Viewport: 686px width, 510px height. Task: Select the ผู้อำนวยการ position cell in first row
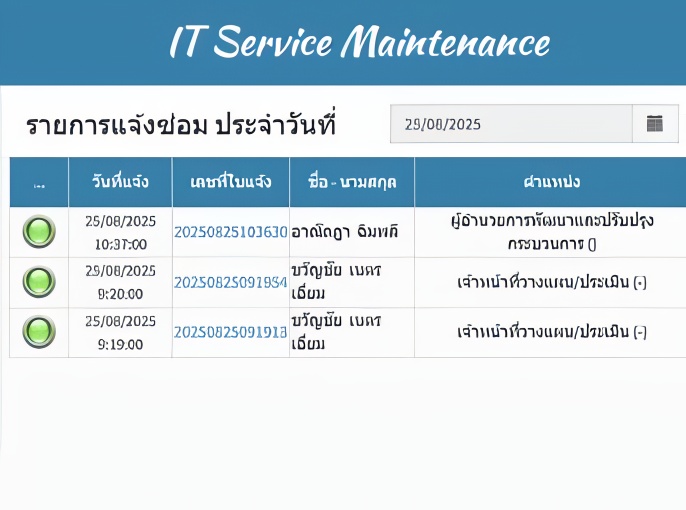[x=551, y=232]
